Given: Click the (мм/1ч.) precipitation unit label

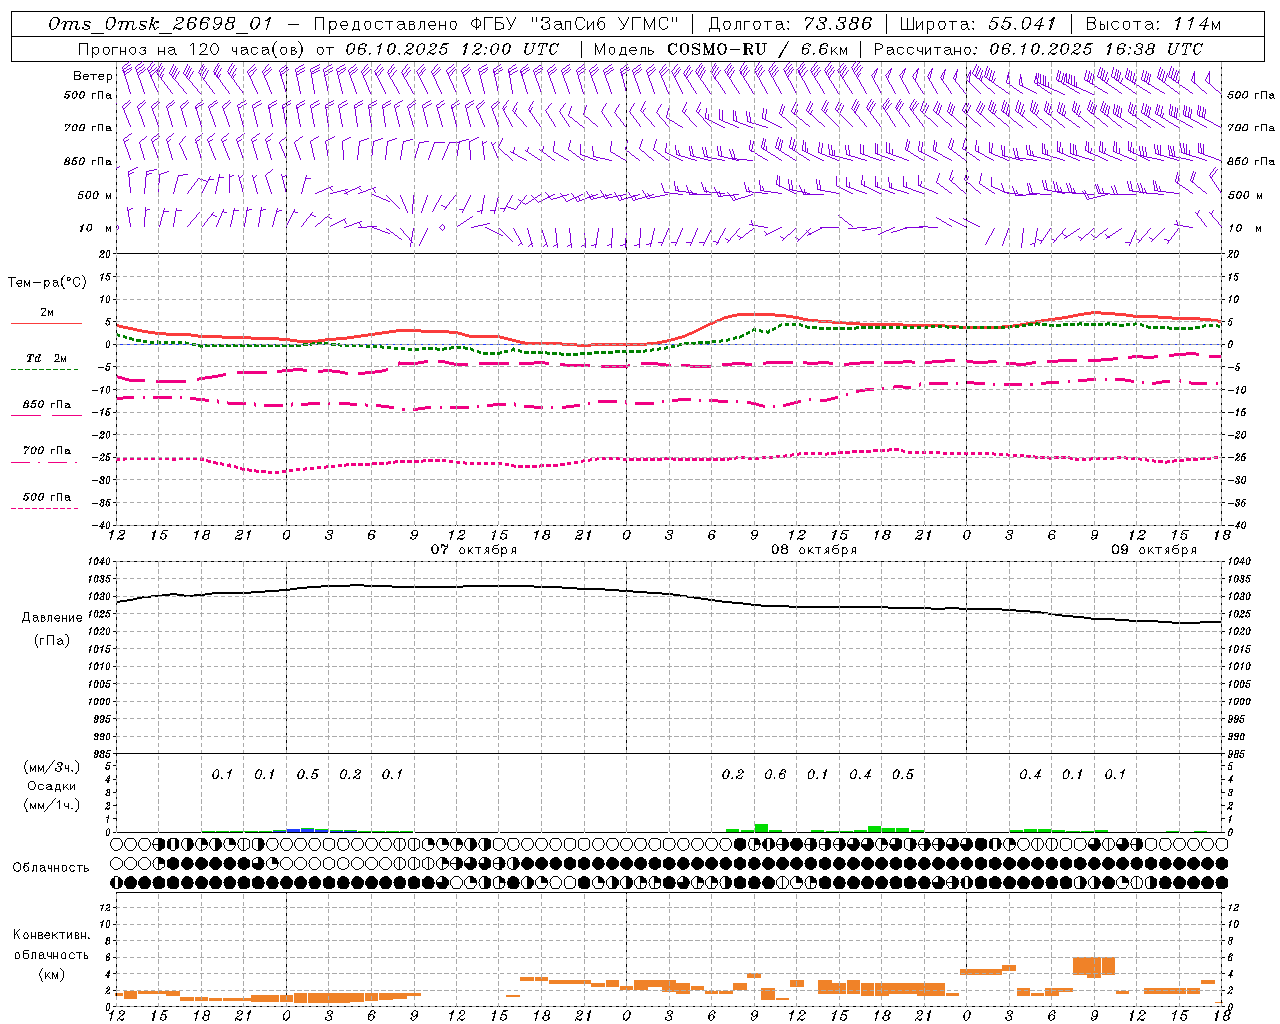Looking at the screenshot, I should (x=52, y=805).
